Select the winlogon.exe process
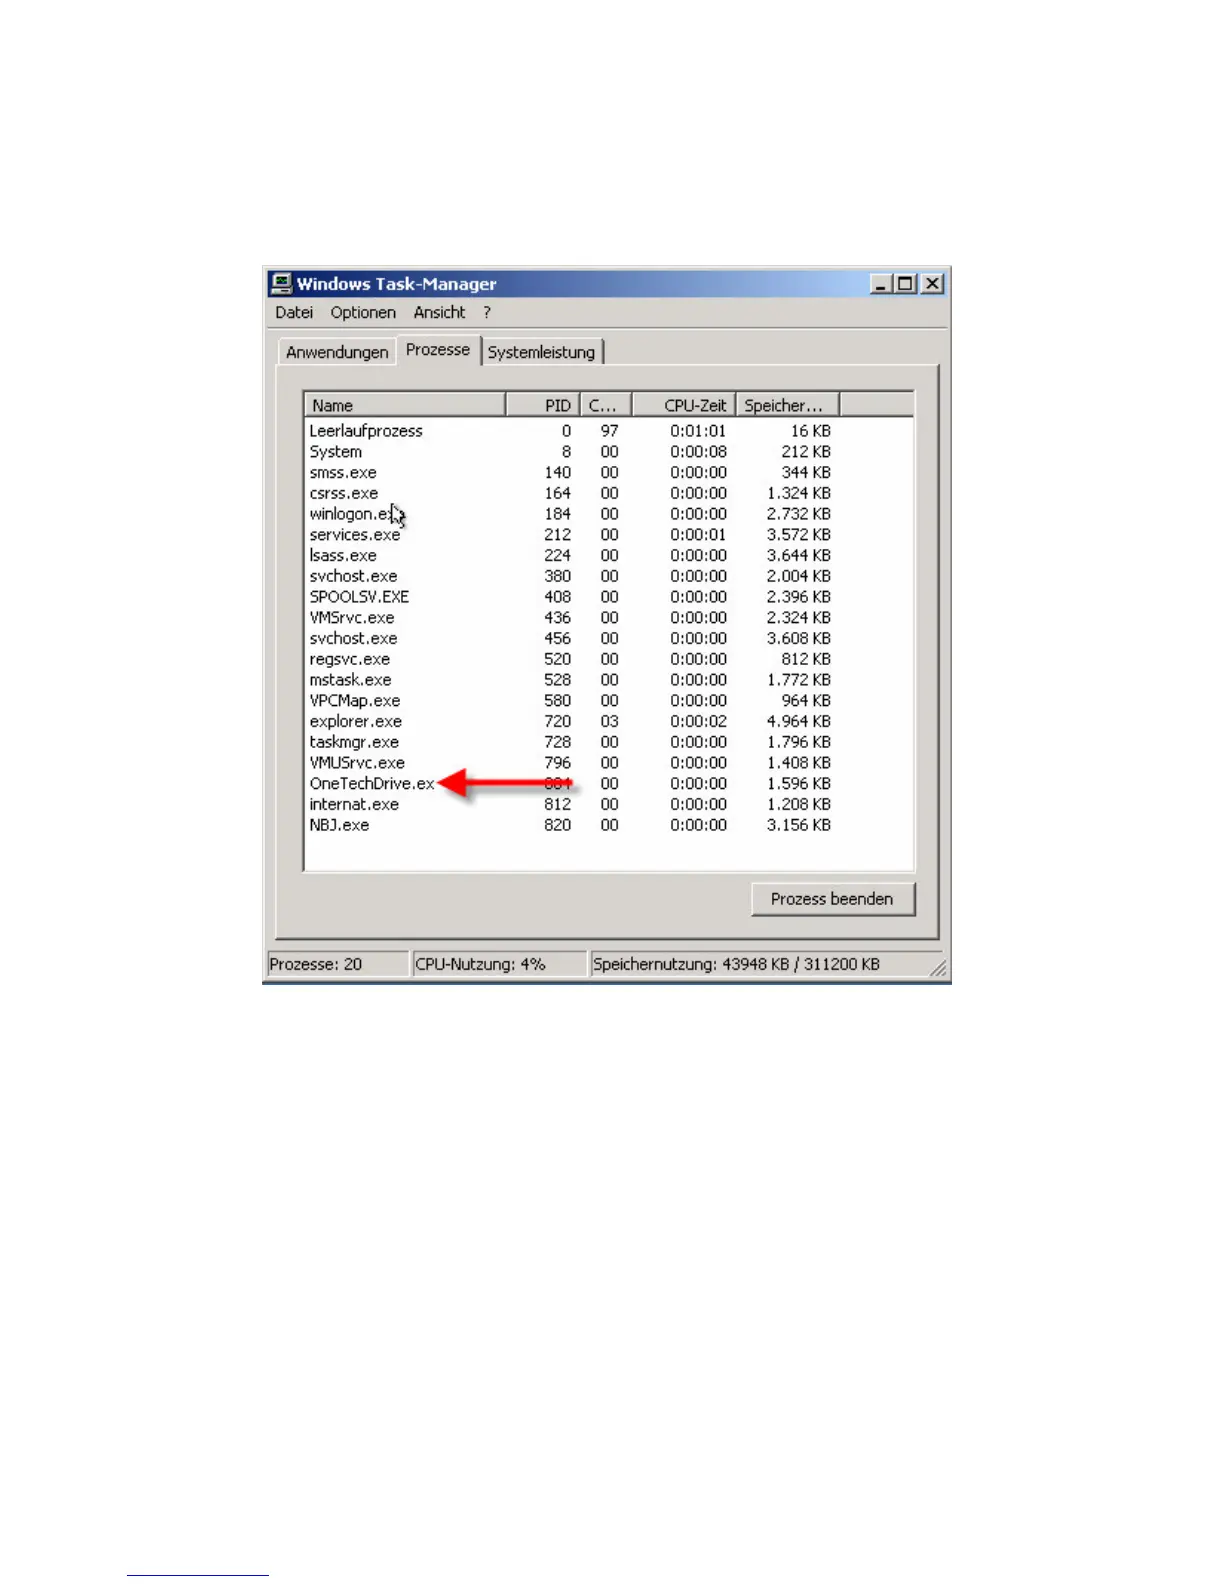Image resolution: width=1224 pixels, height=1584 pixels. click(x=570, y=514)
